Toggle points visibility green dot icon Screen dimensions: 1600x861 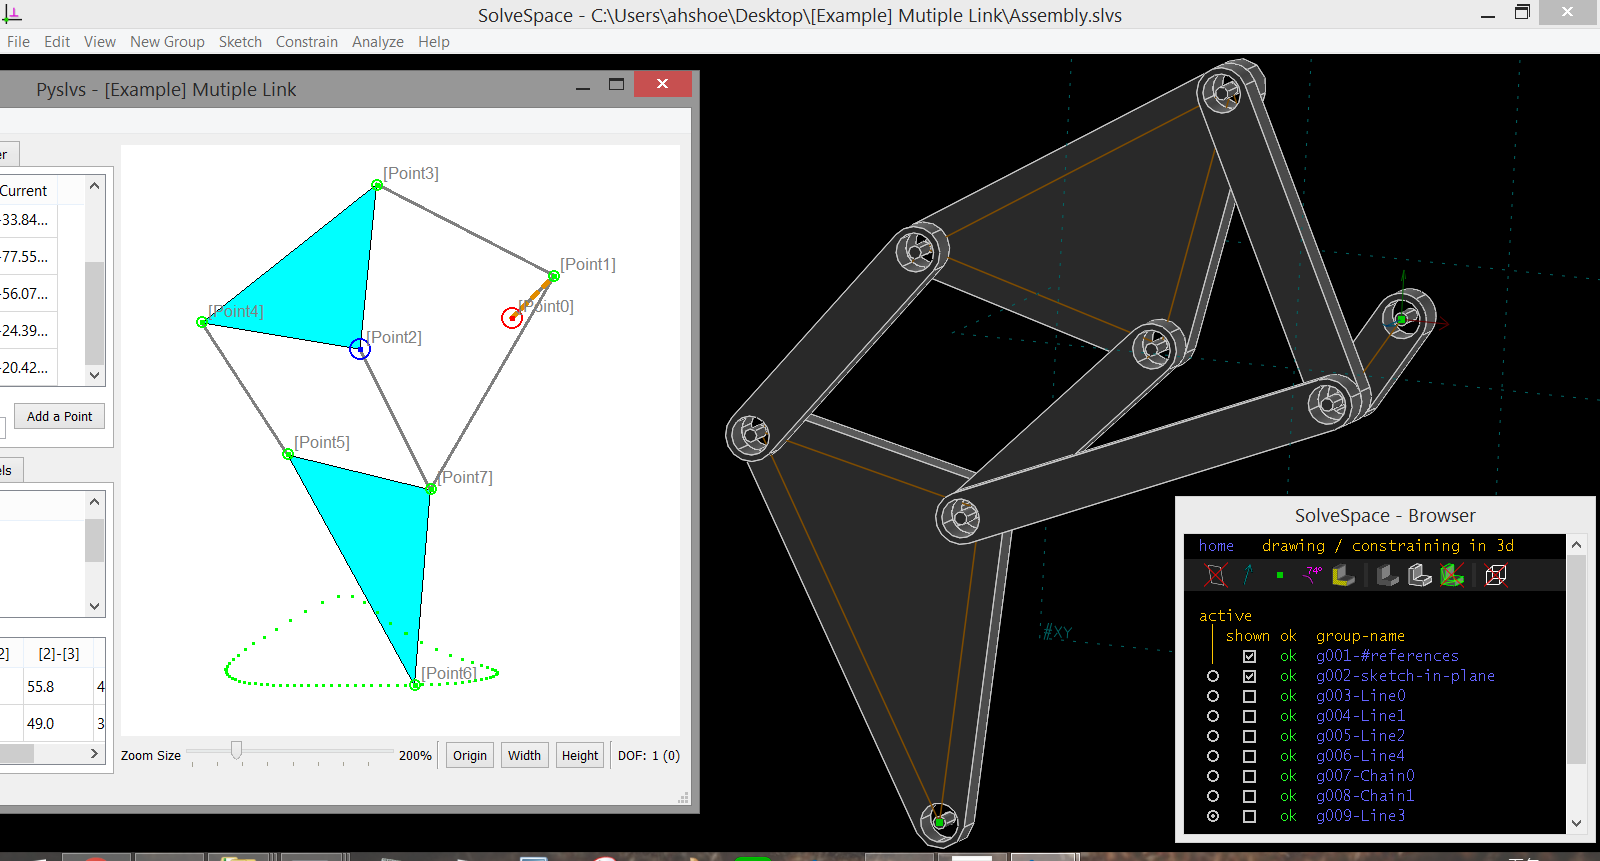point(1280,575)
